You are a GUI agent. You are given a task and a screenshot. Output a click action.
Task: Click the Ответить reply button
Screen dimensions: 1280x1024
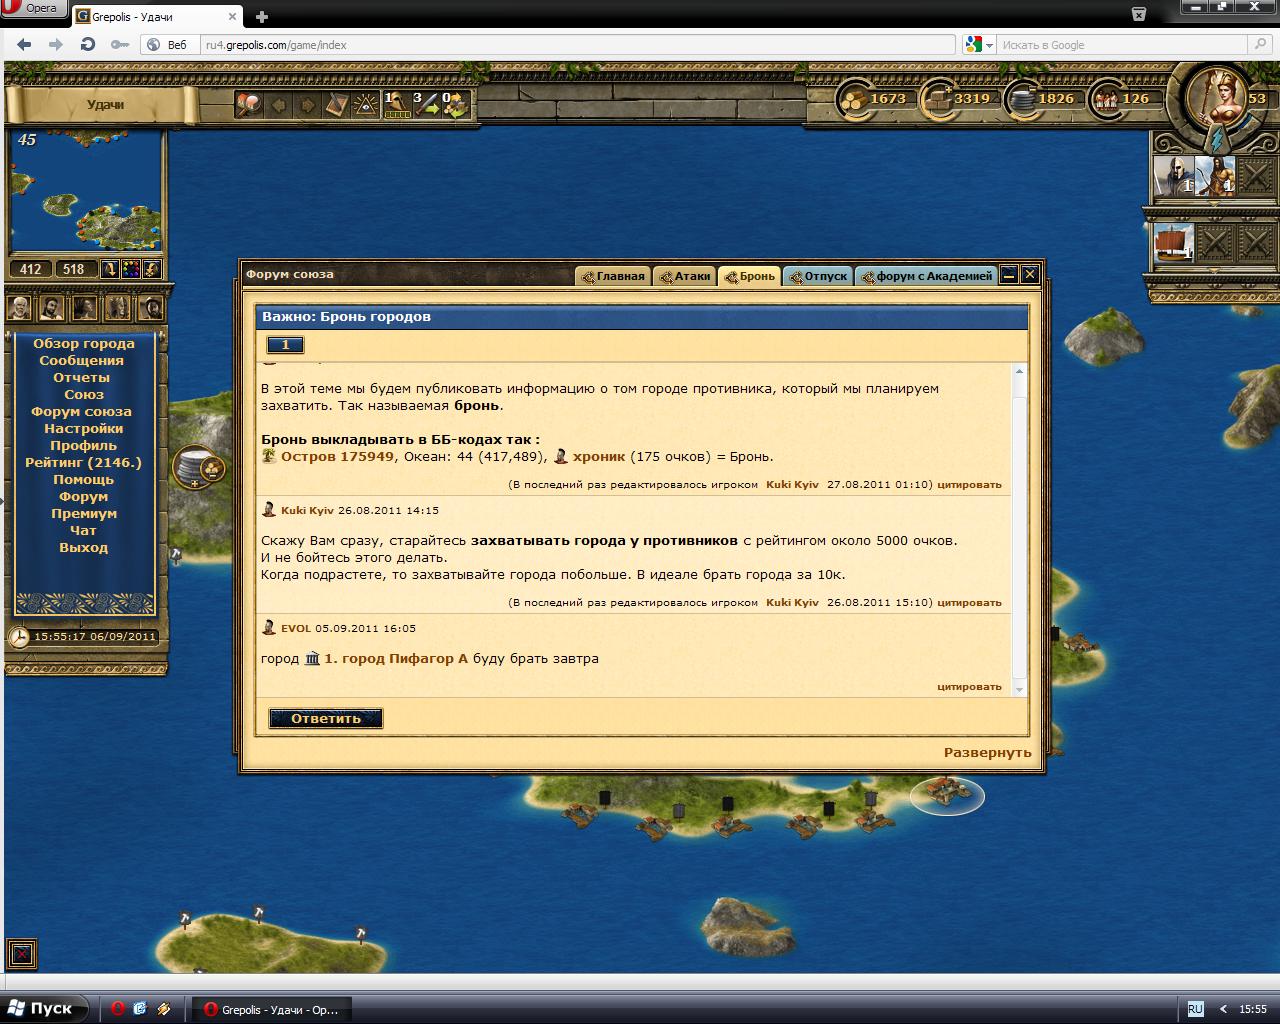coord(326,718)
